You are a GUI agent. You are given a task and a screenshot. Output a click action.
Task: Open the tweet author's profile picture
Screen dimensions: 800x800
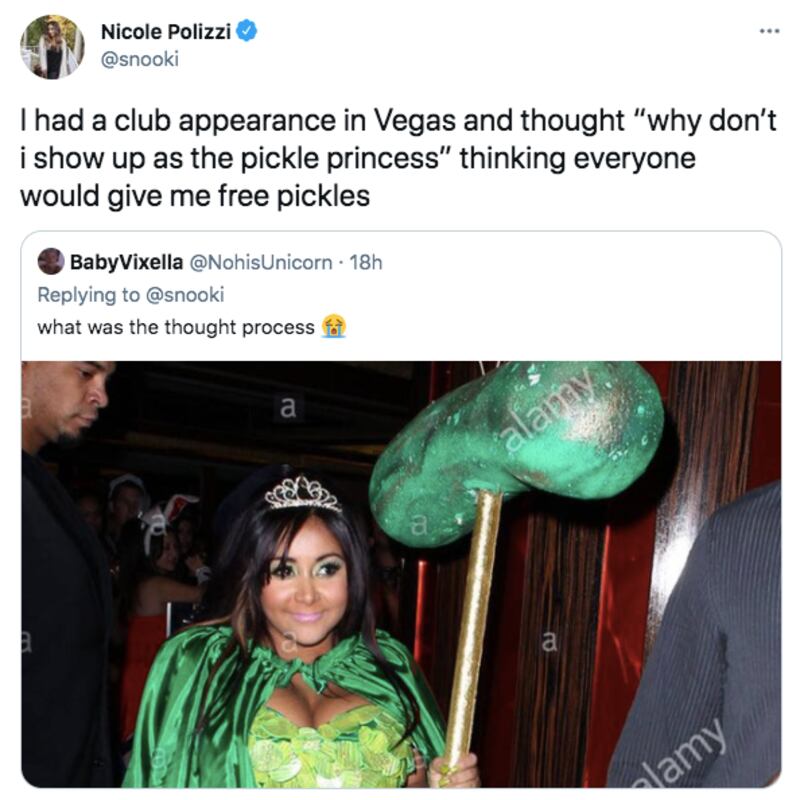52,46
